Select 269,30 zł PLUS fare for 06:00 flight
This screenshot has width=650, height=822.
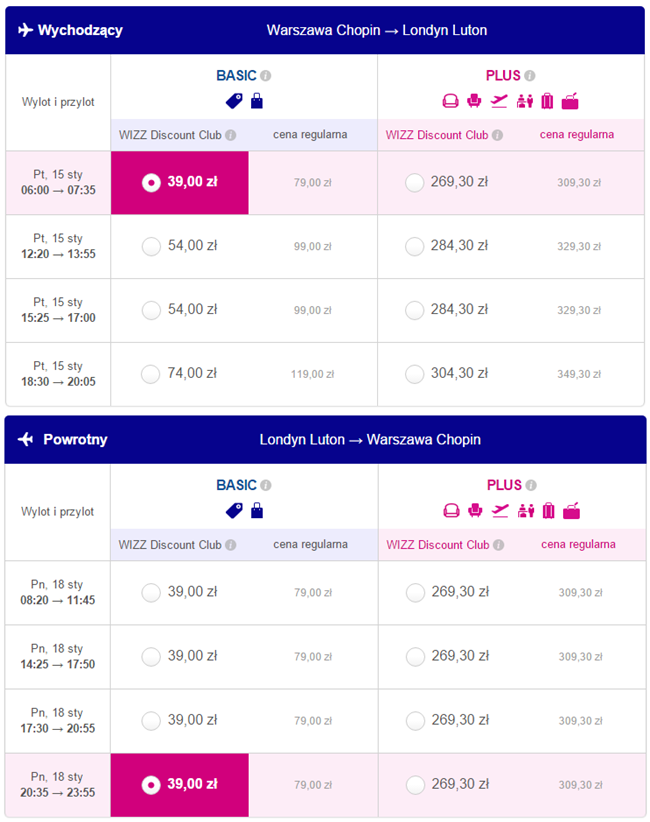tap(414, 182)
